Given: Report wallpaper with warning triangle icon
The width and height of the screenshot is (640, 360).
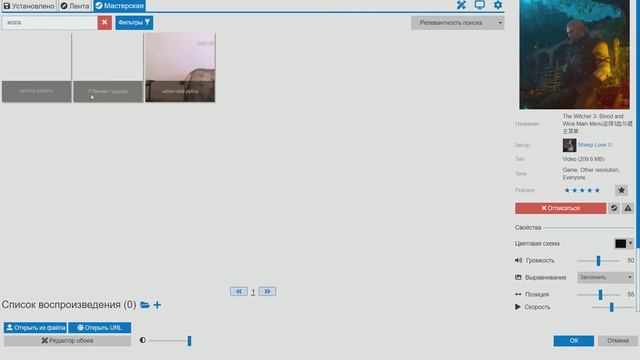Looking at the screenshot, I should click(628, 208).
